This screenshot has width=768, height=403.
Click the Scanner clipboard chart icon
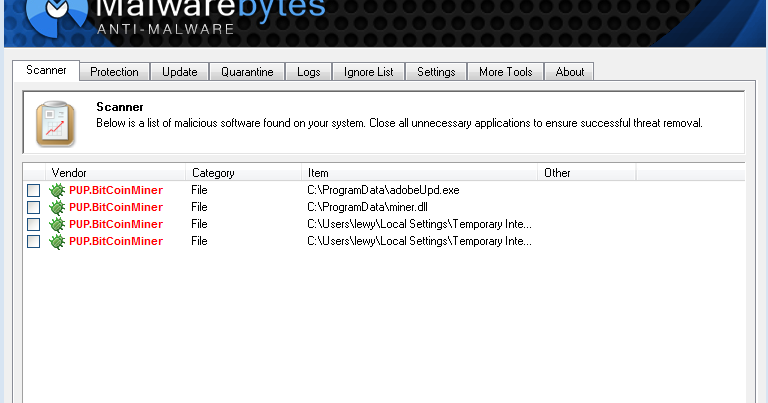pos(55,124)
